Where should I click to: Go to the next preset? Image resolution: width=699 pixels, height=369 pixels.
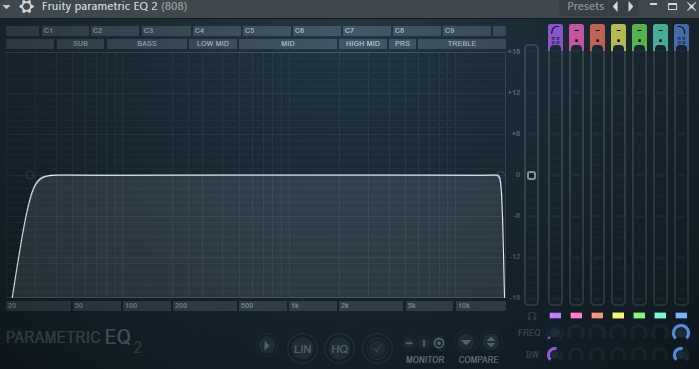point(631,7)
